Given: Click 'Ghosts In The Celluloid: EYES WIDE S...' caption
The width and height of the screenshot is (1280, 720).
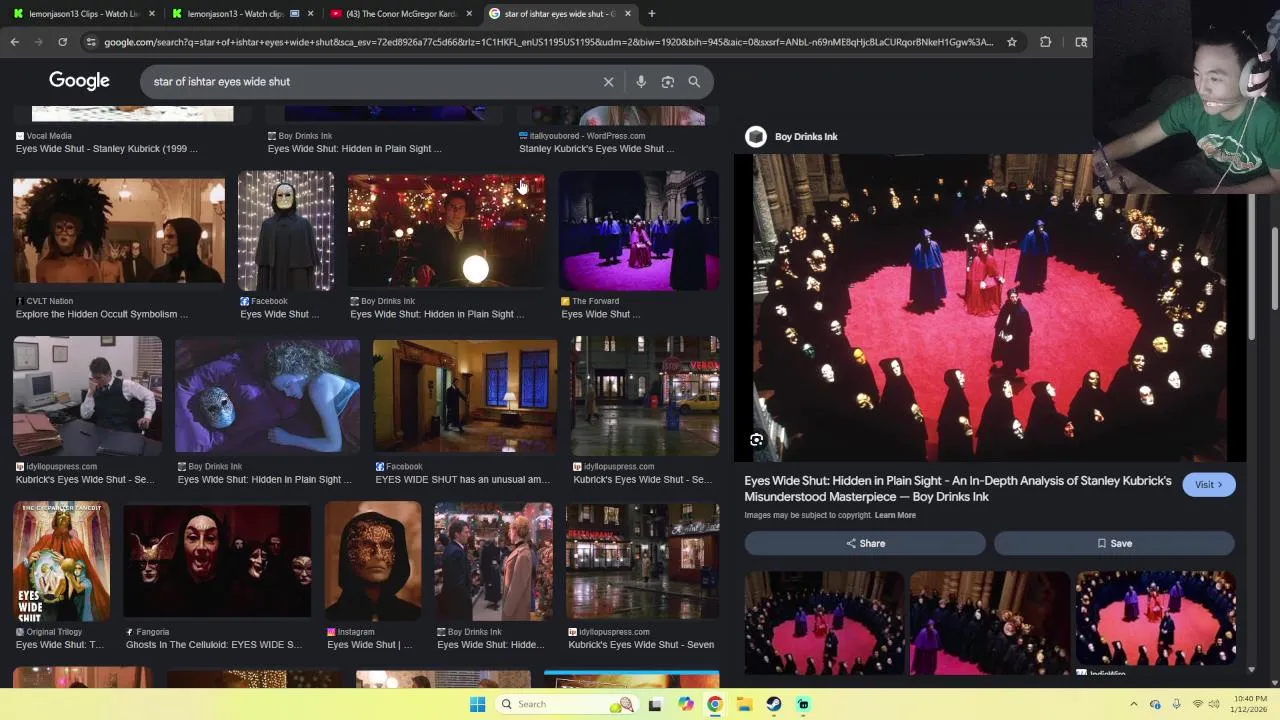Looking at the screenshot, I should tap(214, 645).
